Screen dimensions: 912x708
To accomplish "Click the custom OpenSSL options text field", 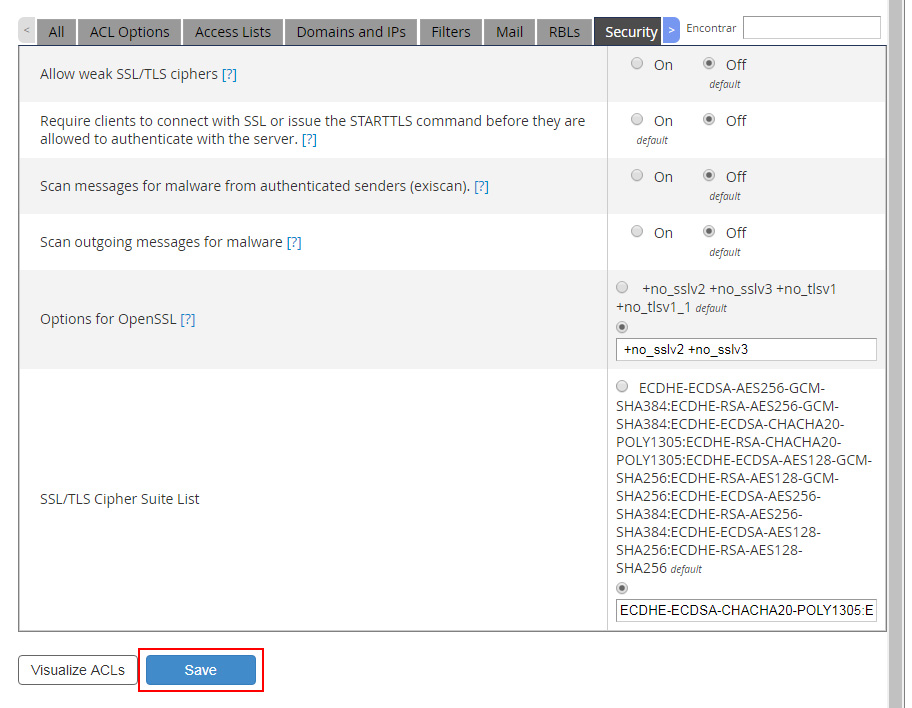I will click(746, 349).
